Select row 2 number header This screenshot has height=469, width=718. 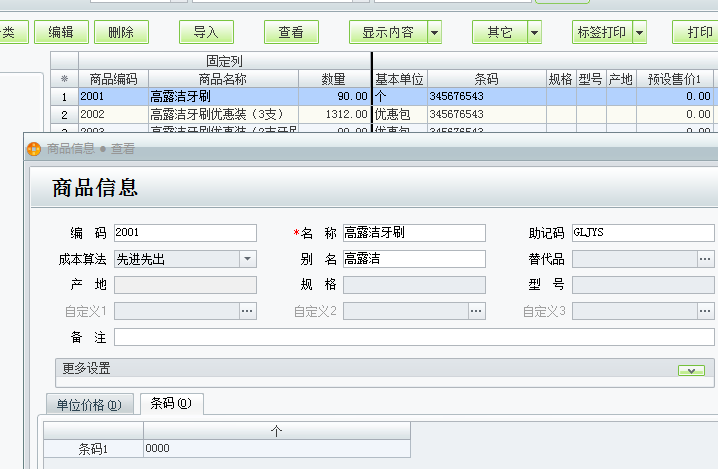[65, 115]
